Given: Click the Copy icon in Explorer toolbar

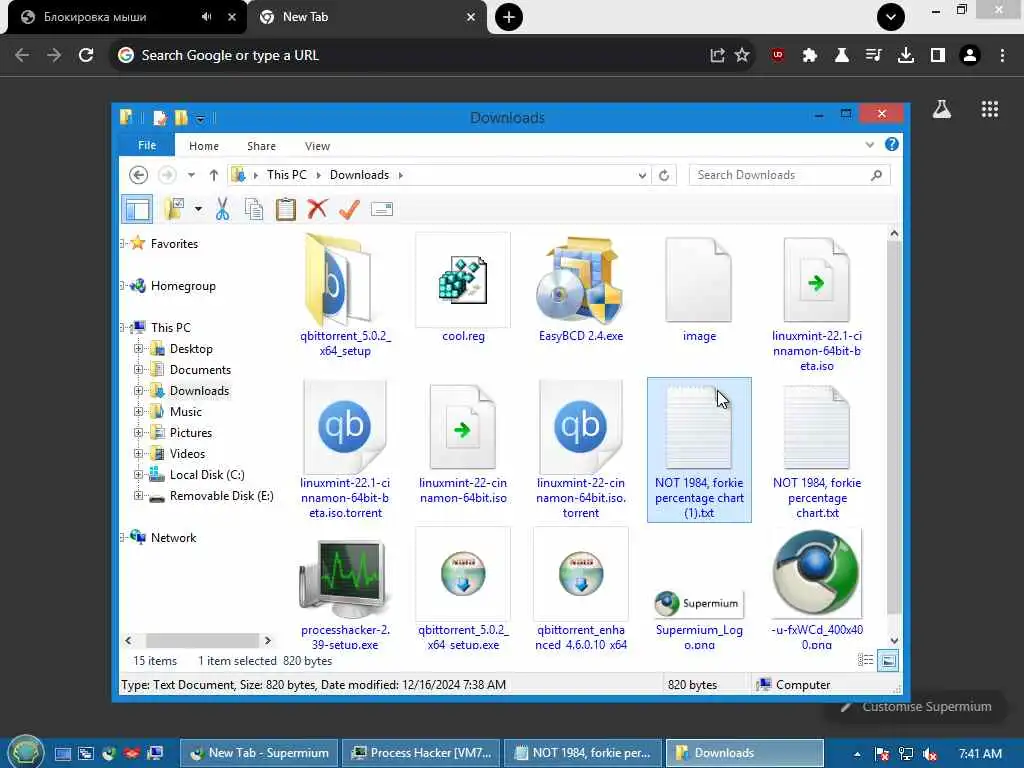Looking at the screenshot, I should click(254, 209).
